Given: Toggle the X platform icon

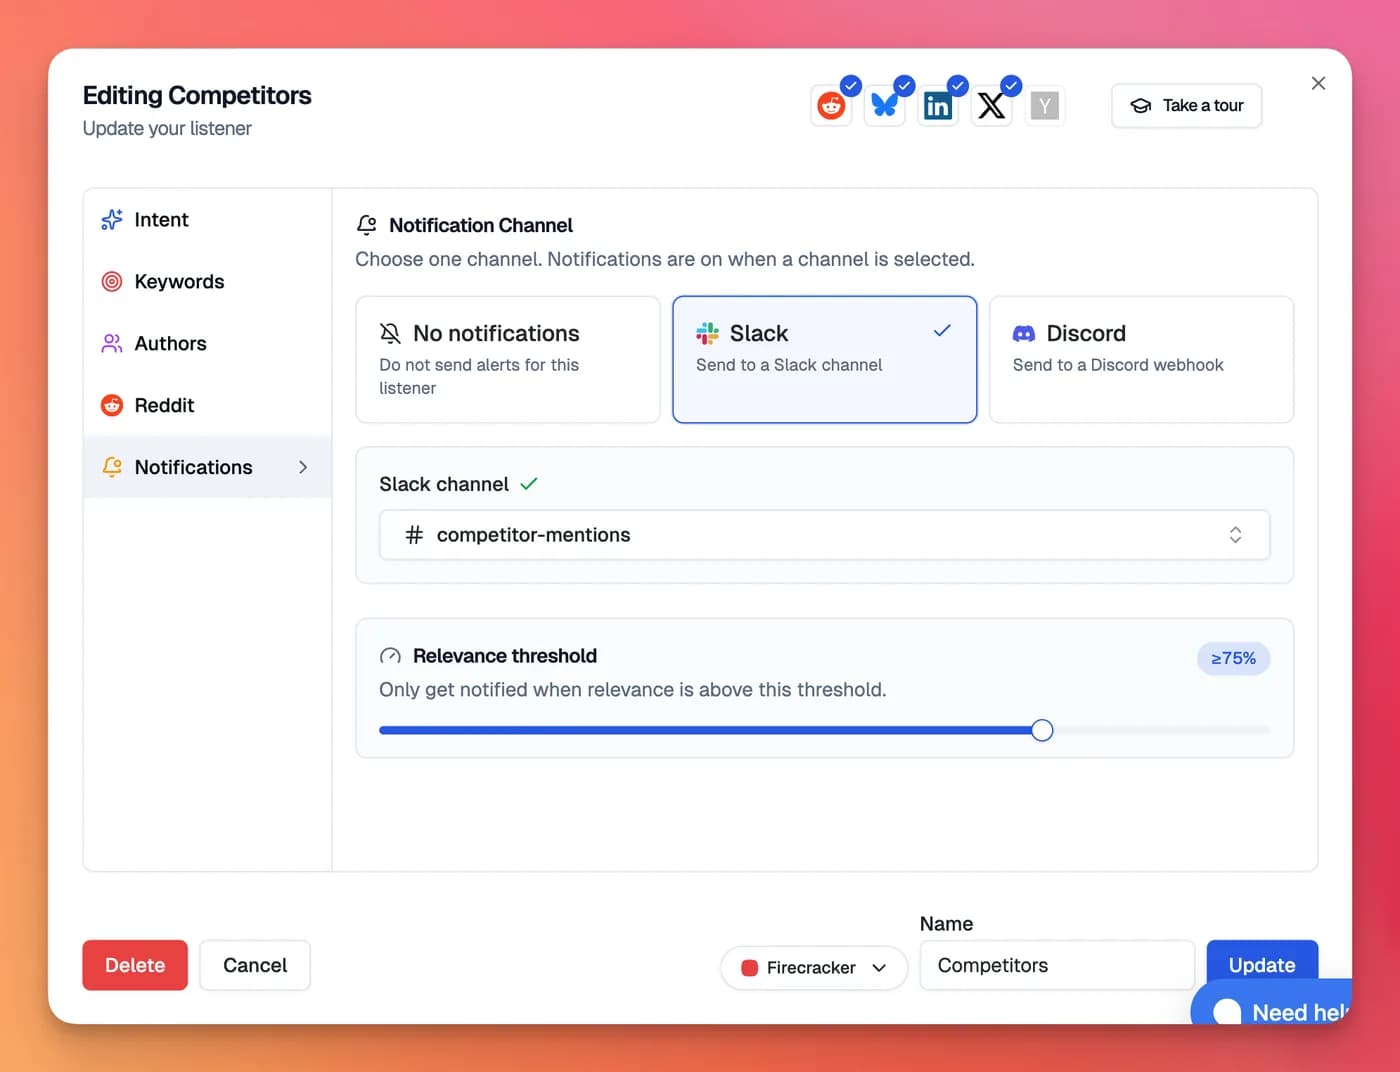Looking at the screenshot, I should [x=992, y=105].
